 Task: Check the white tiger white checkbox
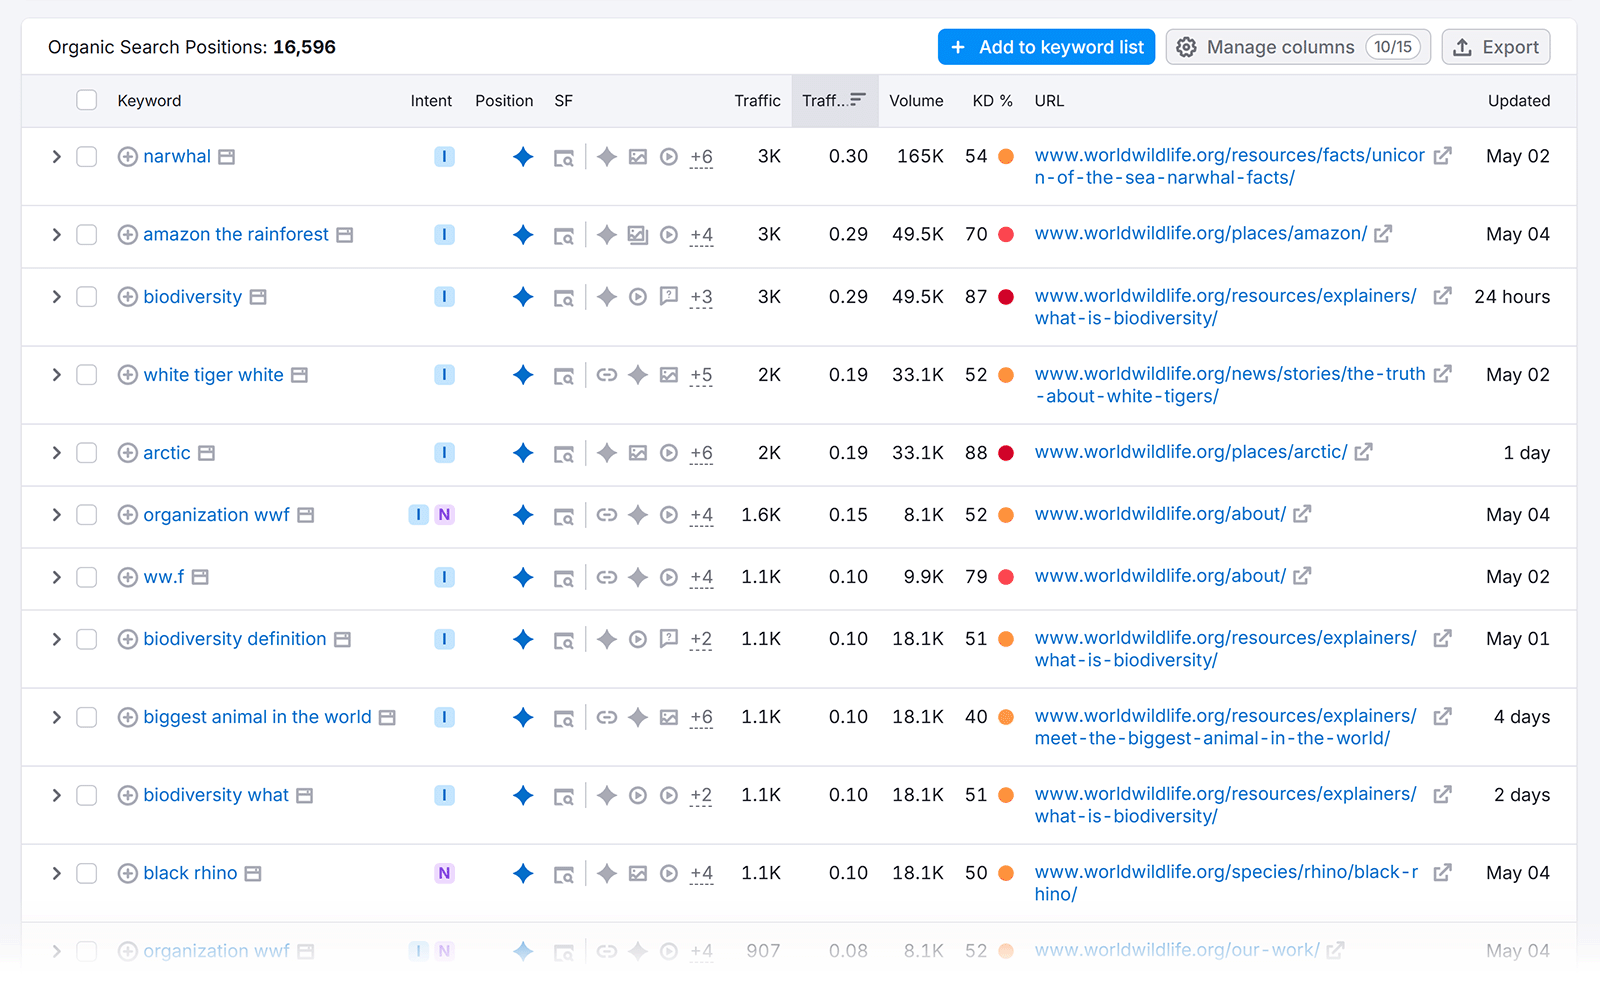[87, 375]
